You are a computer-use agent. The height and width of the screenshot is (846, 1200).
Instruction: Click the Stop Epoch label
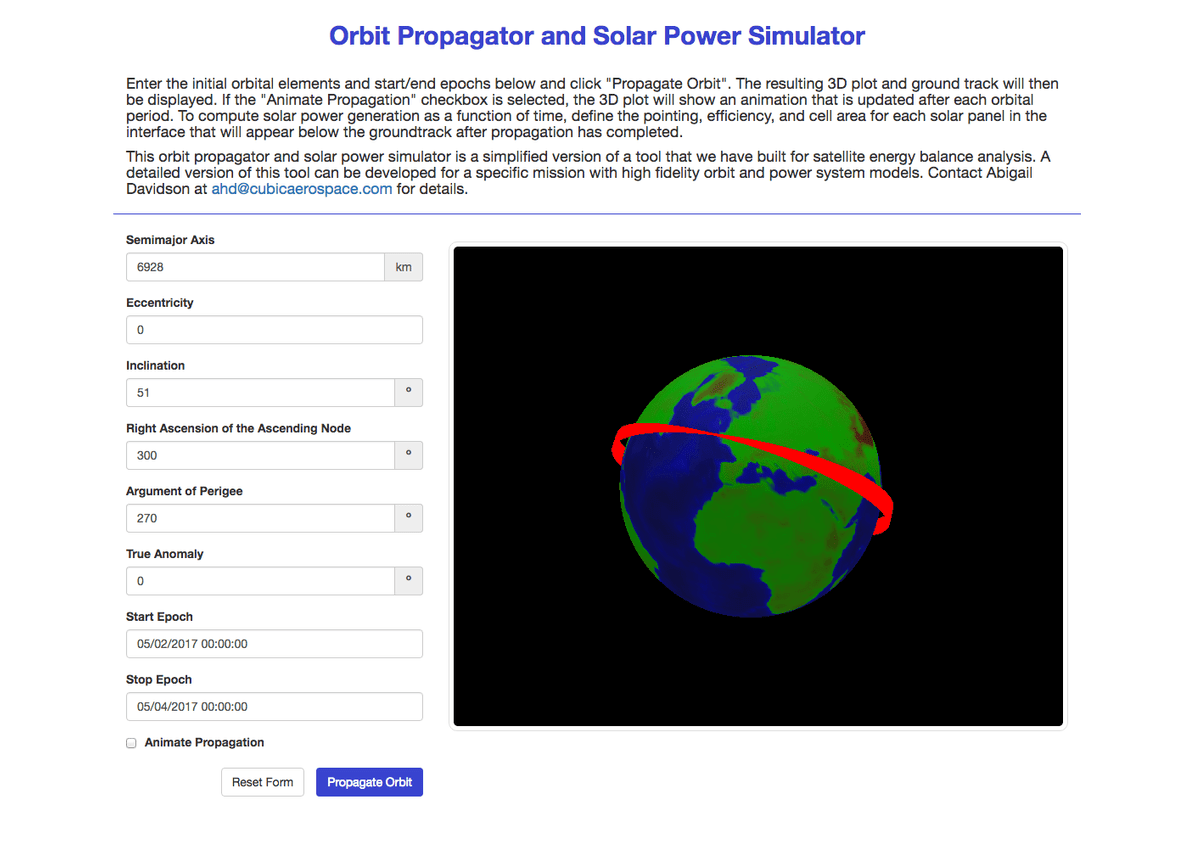coord(159,680)
